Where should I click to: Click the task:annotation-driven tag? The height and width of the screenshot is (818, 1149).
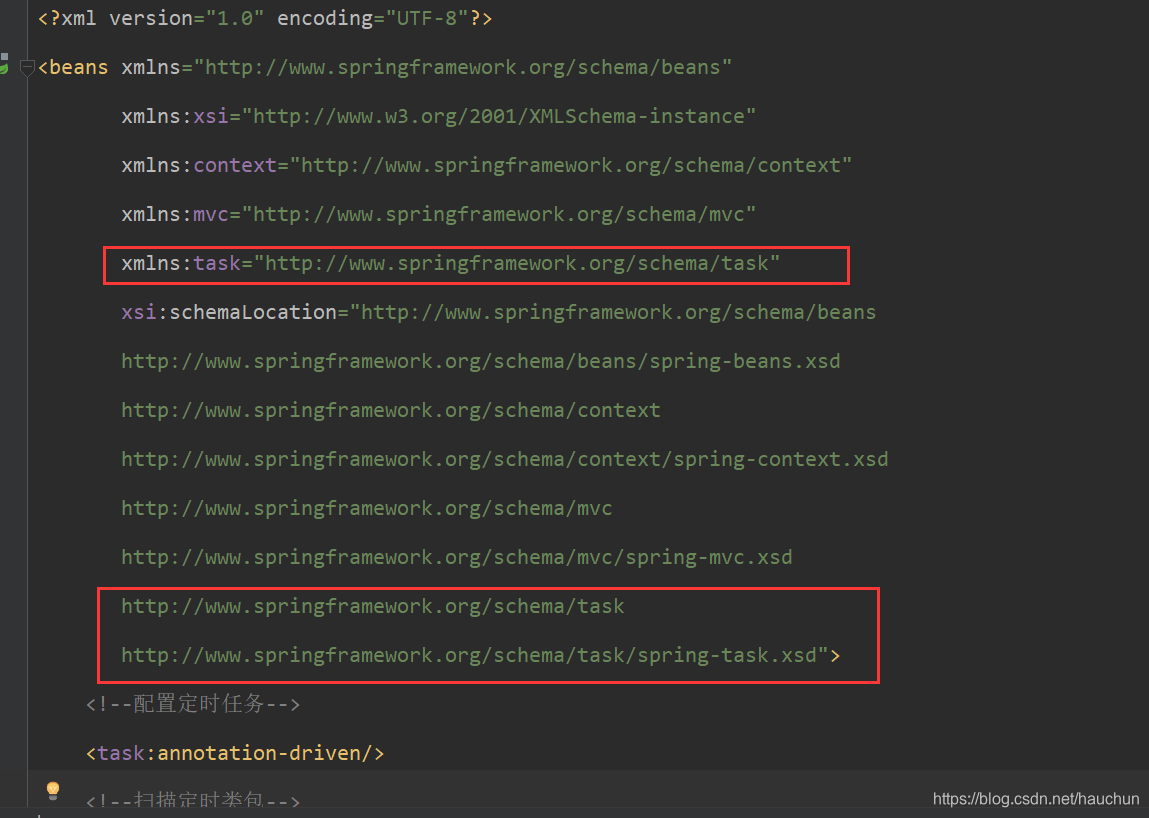tap(235, 753)
